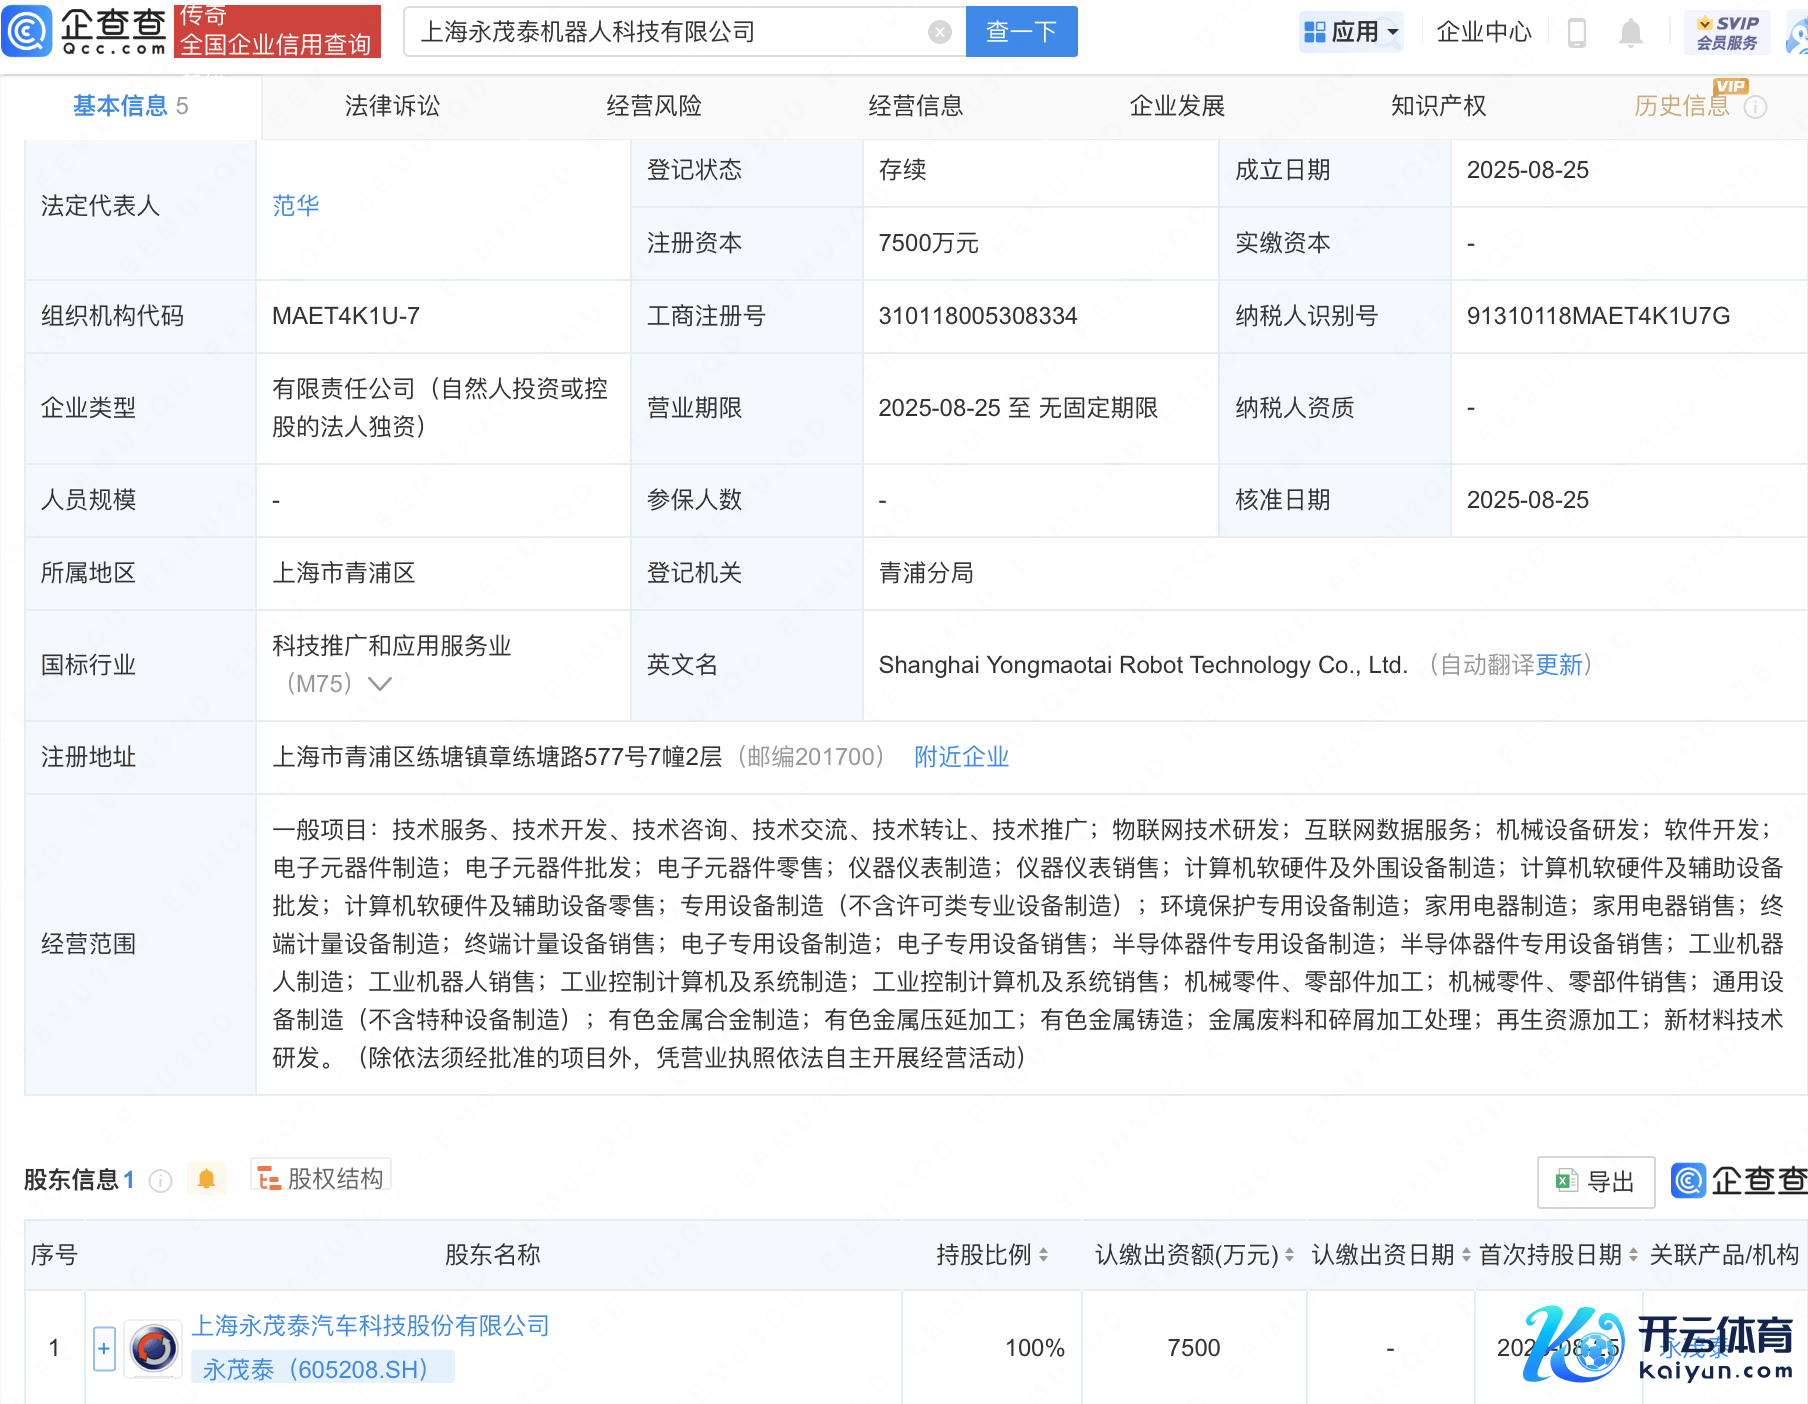
Task: Open legal representative 范华 link
Action: point(296,206)
